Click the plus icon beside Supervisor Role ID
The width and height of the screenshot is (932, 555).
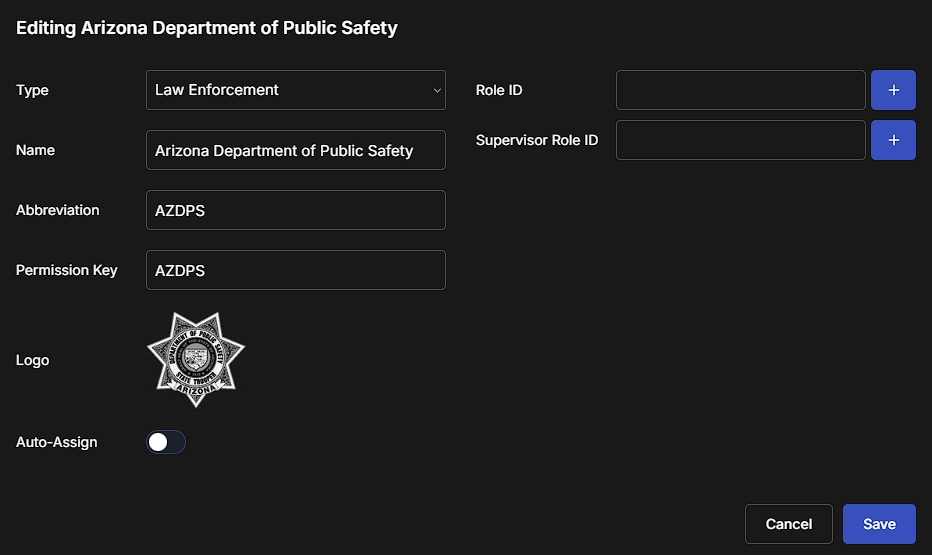click(x=893, y=140)
